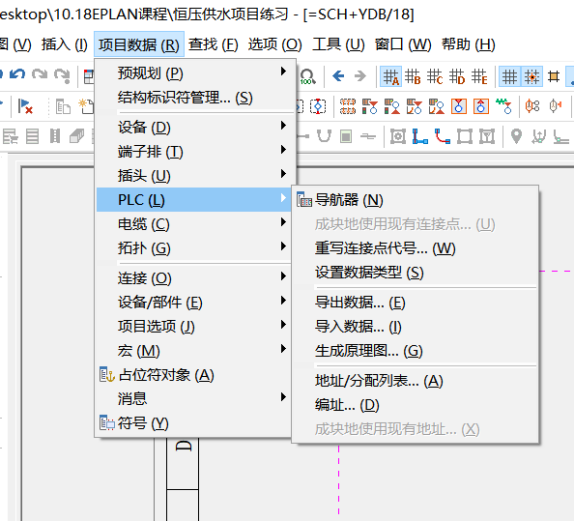The width and height of the screenshot is (574, 521).
Task: Open PLC 导航器 (N)
Action: pyautogui.click(x=415, y=200)
